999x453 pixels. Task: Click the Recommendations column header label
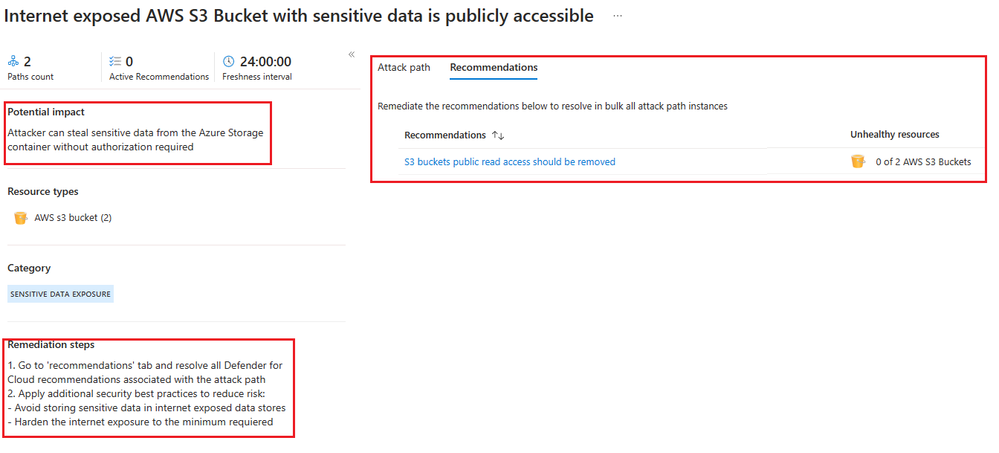click(x=445, y=135)
